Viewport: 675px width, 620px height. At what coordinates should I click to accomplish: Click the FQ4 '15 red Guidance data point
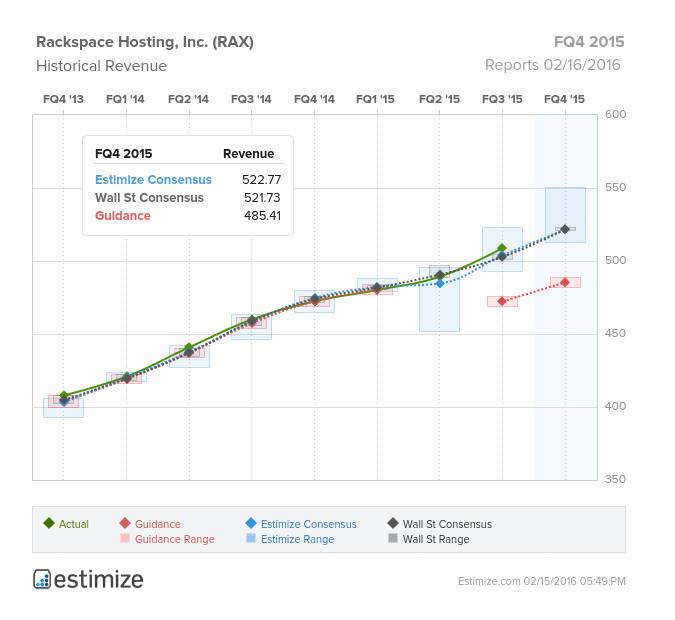click(565, 282)
